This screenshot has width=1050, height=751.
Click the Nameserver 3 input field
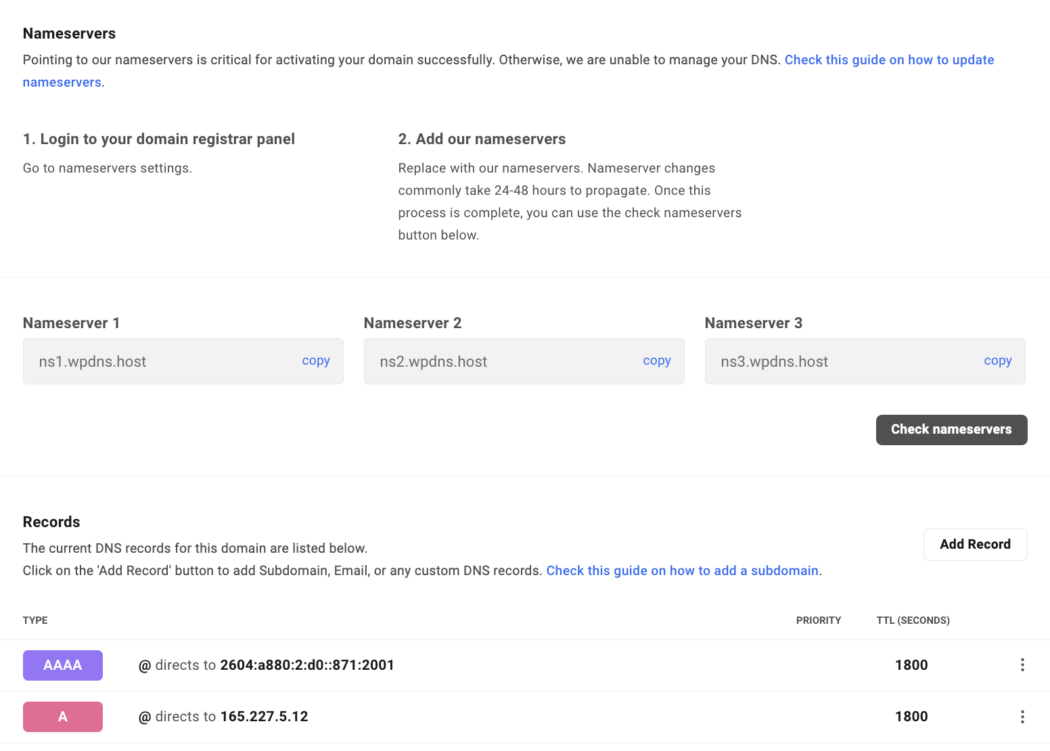(x=865, y=361)
